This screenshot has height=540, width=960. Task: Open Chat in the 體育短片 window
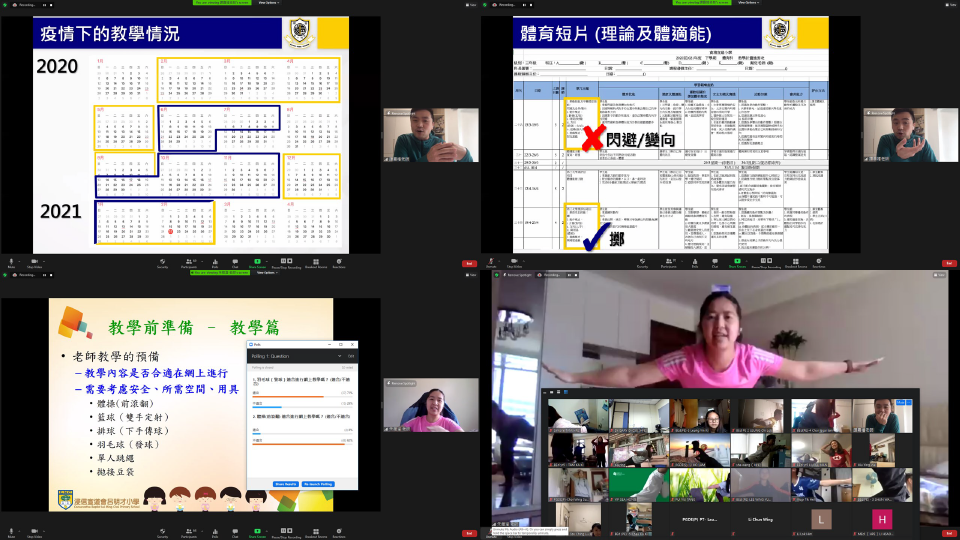(x=715, y=263)
